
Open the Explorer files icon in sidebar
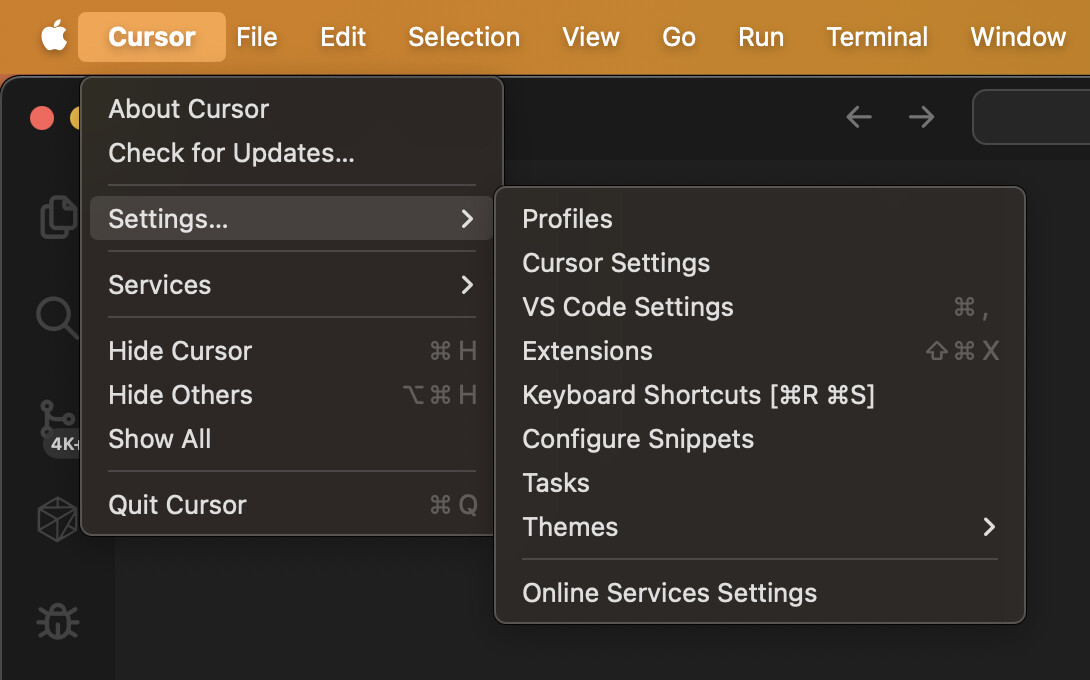[58, 217]
